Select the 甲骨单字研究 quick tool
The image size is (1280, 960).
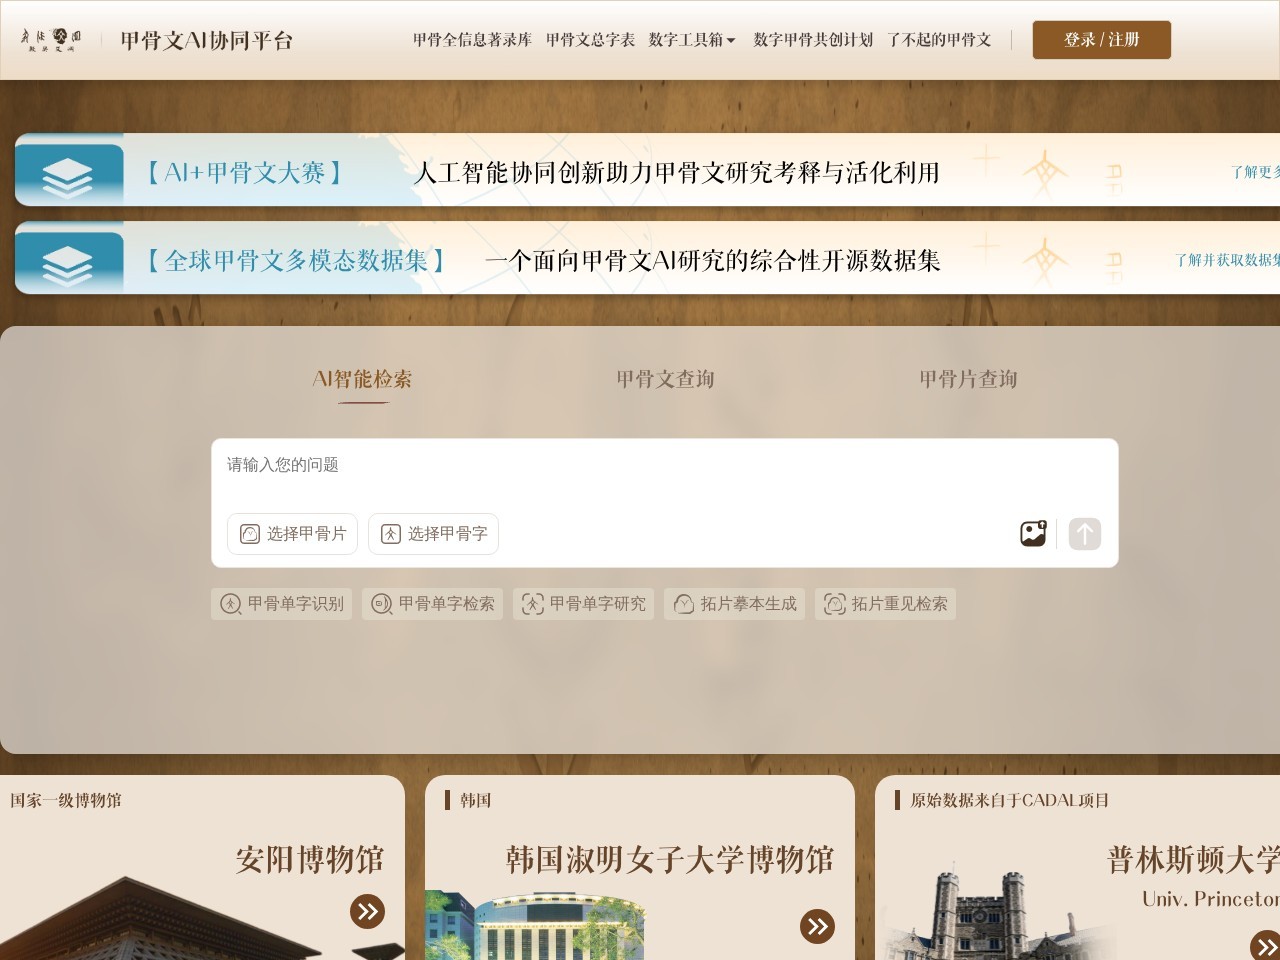pos(583,604)
